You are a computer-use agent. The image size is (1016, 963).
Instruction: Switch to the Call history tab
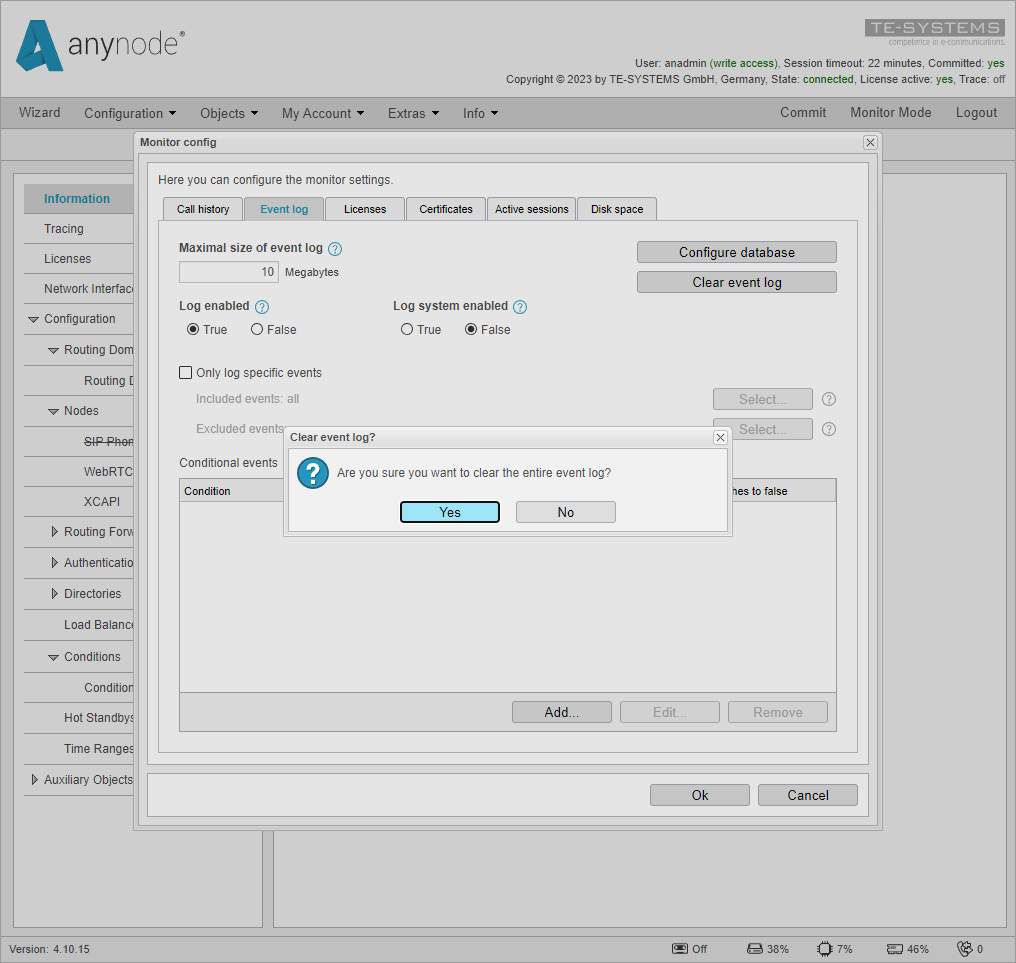[202, 209]
